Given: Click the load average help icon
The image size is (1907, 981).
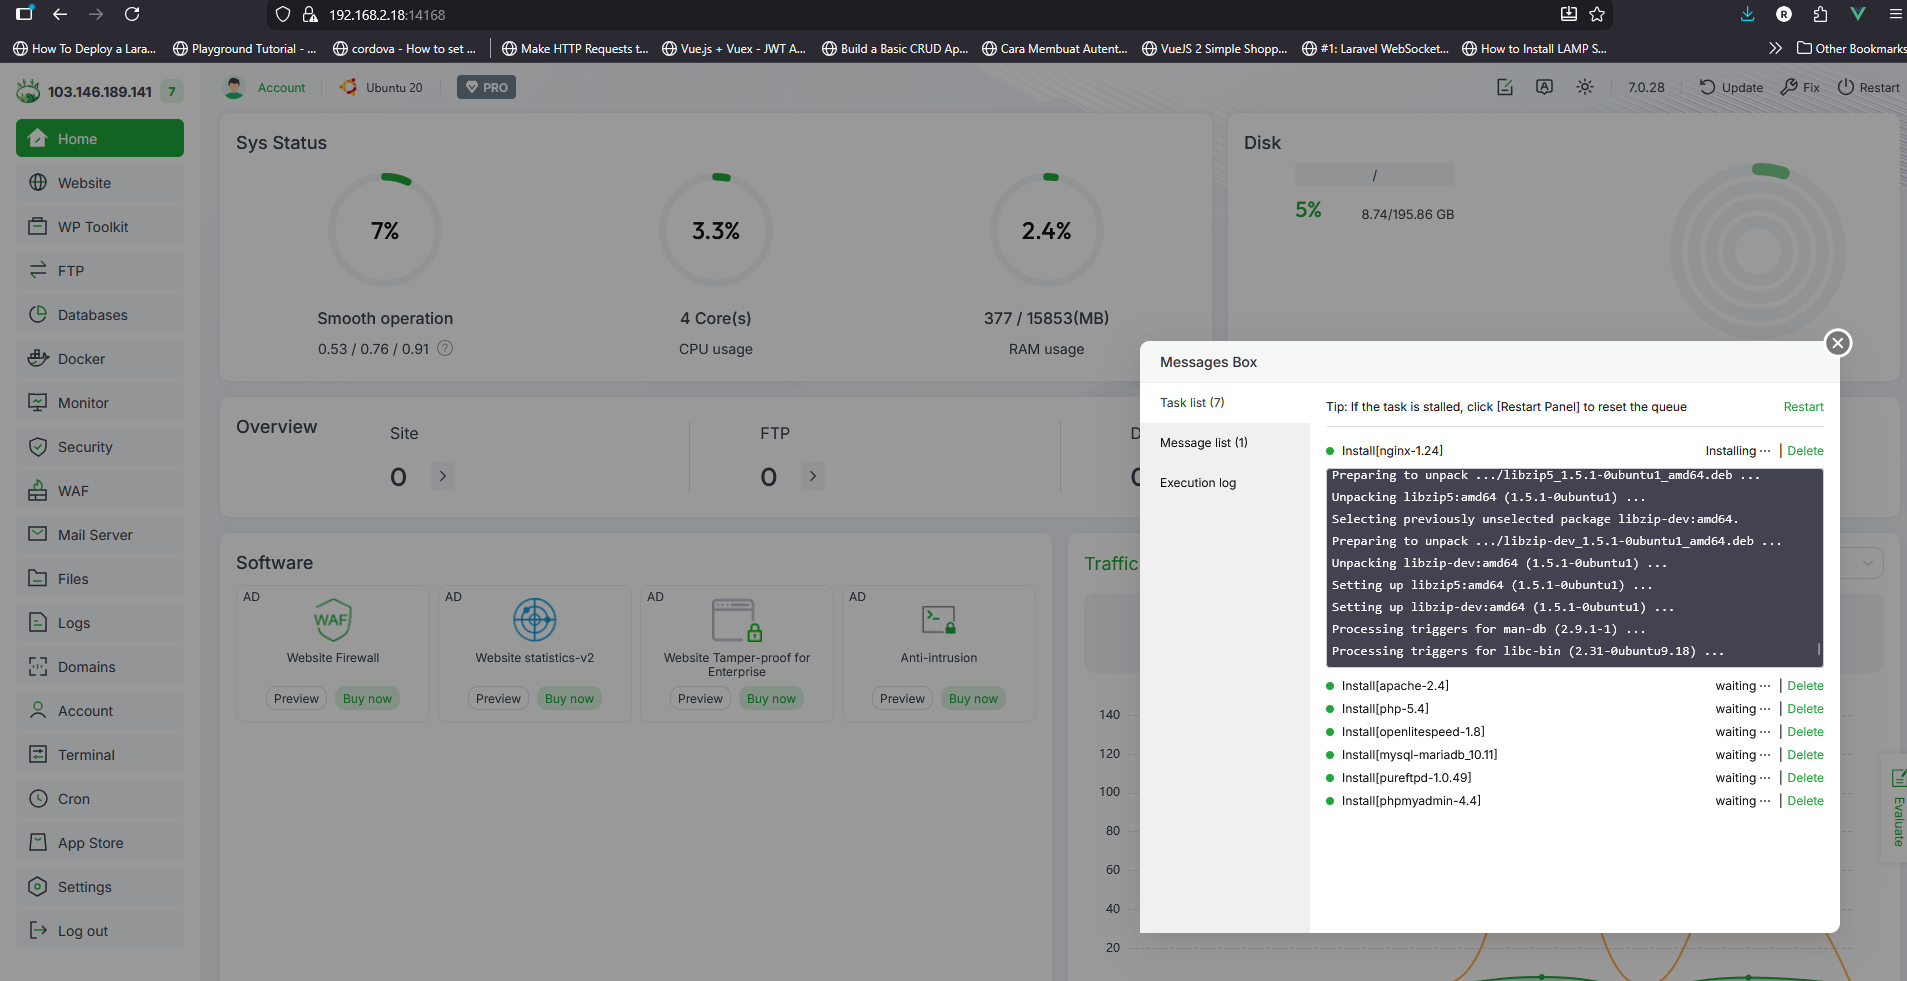Looking at the screenshot, I should pos(446,349).
